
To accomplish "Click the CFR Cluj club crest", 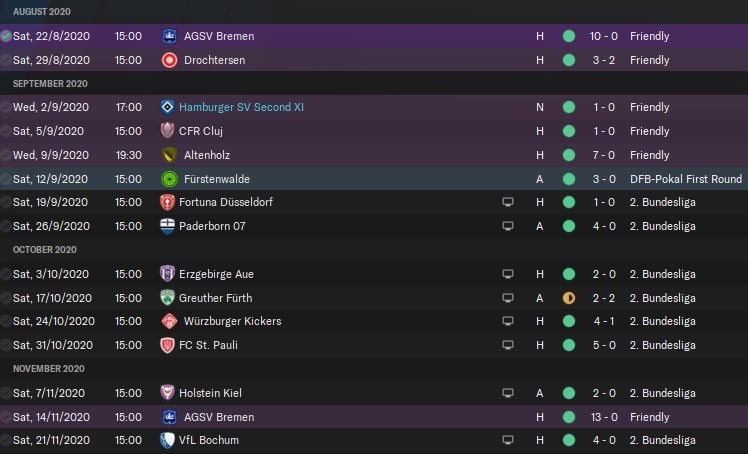I will pyautogui.click(x=168, y=131).
